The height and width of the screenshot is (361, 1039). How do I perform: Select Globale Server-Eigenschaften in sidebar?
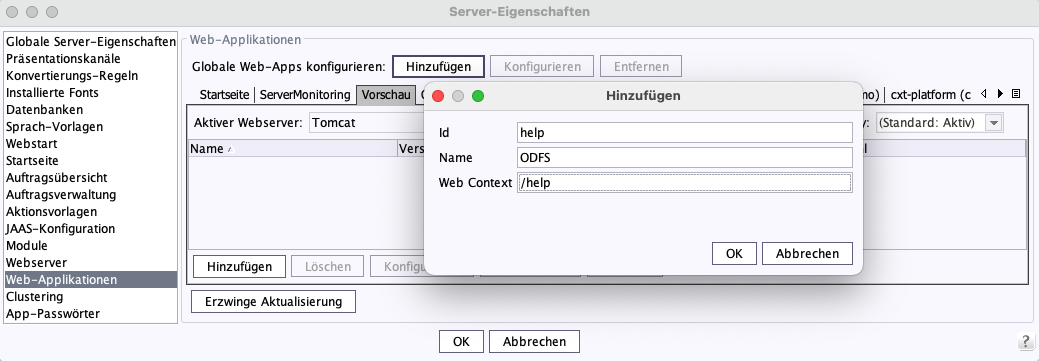91,42
